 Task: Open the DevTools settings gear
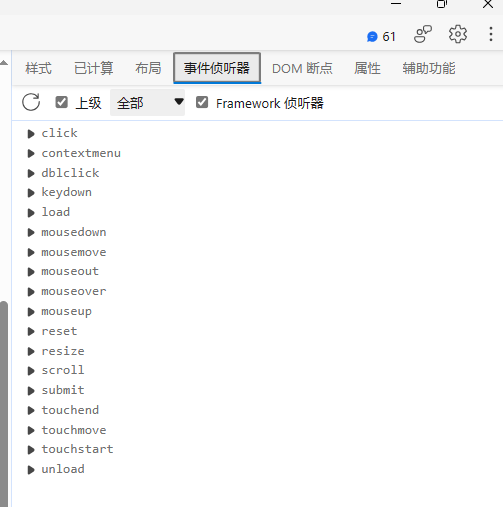(x=458, y=34)
